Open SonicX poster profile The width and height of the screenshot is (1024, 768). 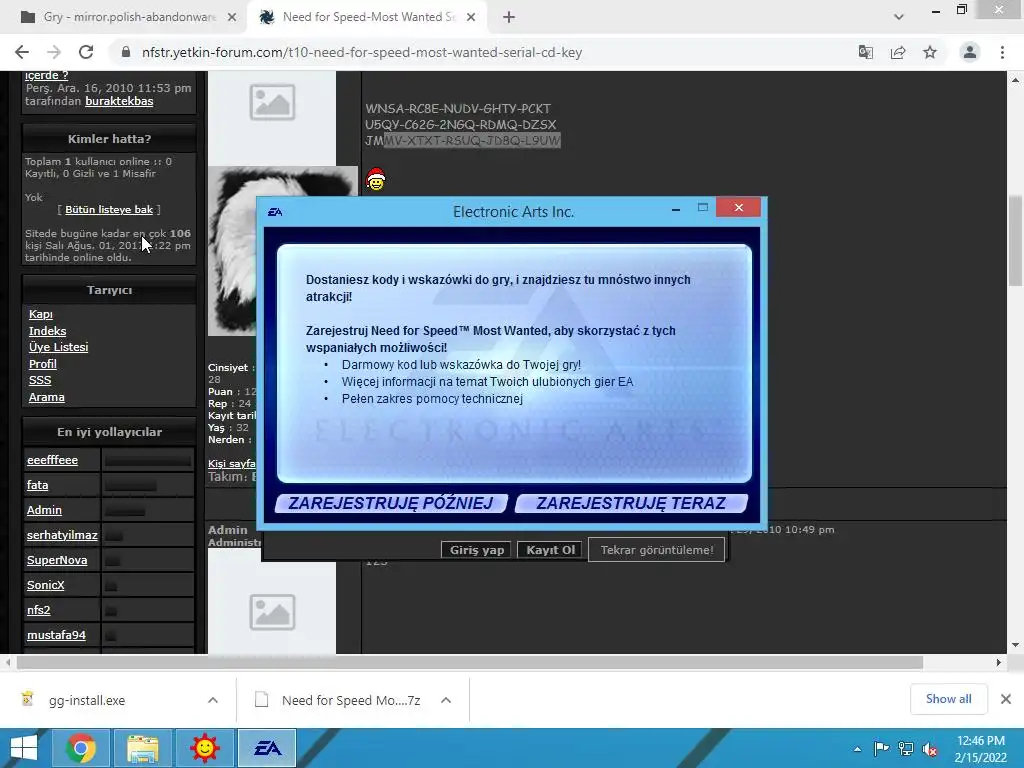pyautogui.click(x=45, y=584)
